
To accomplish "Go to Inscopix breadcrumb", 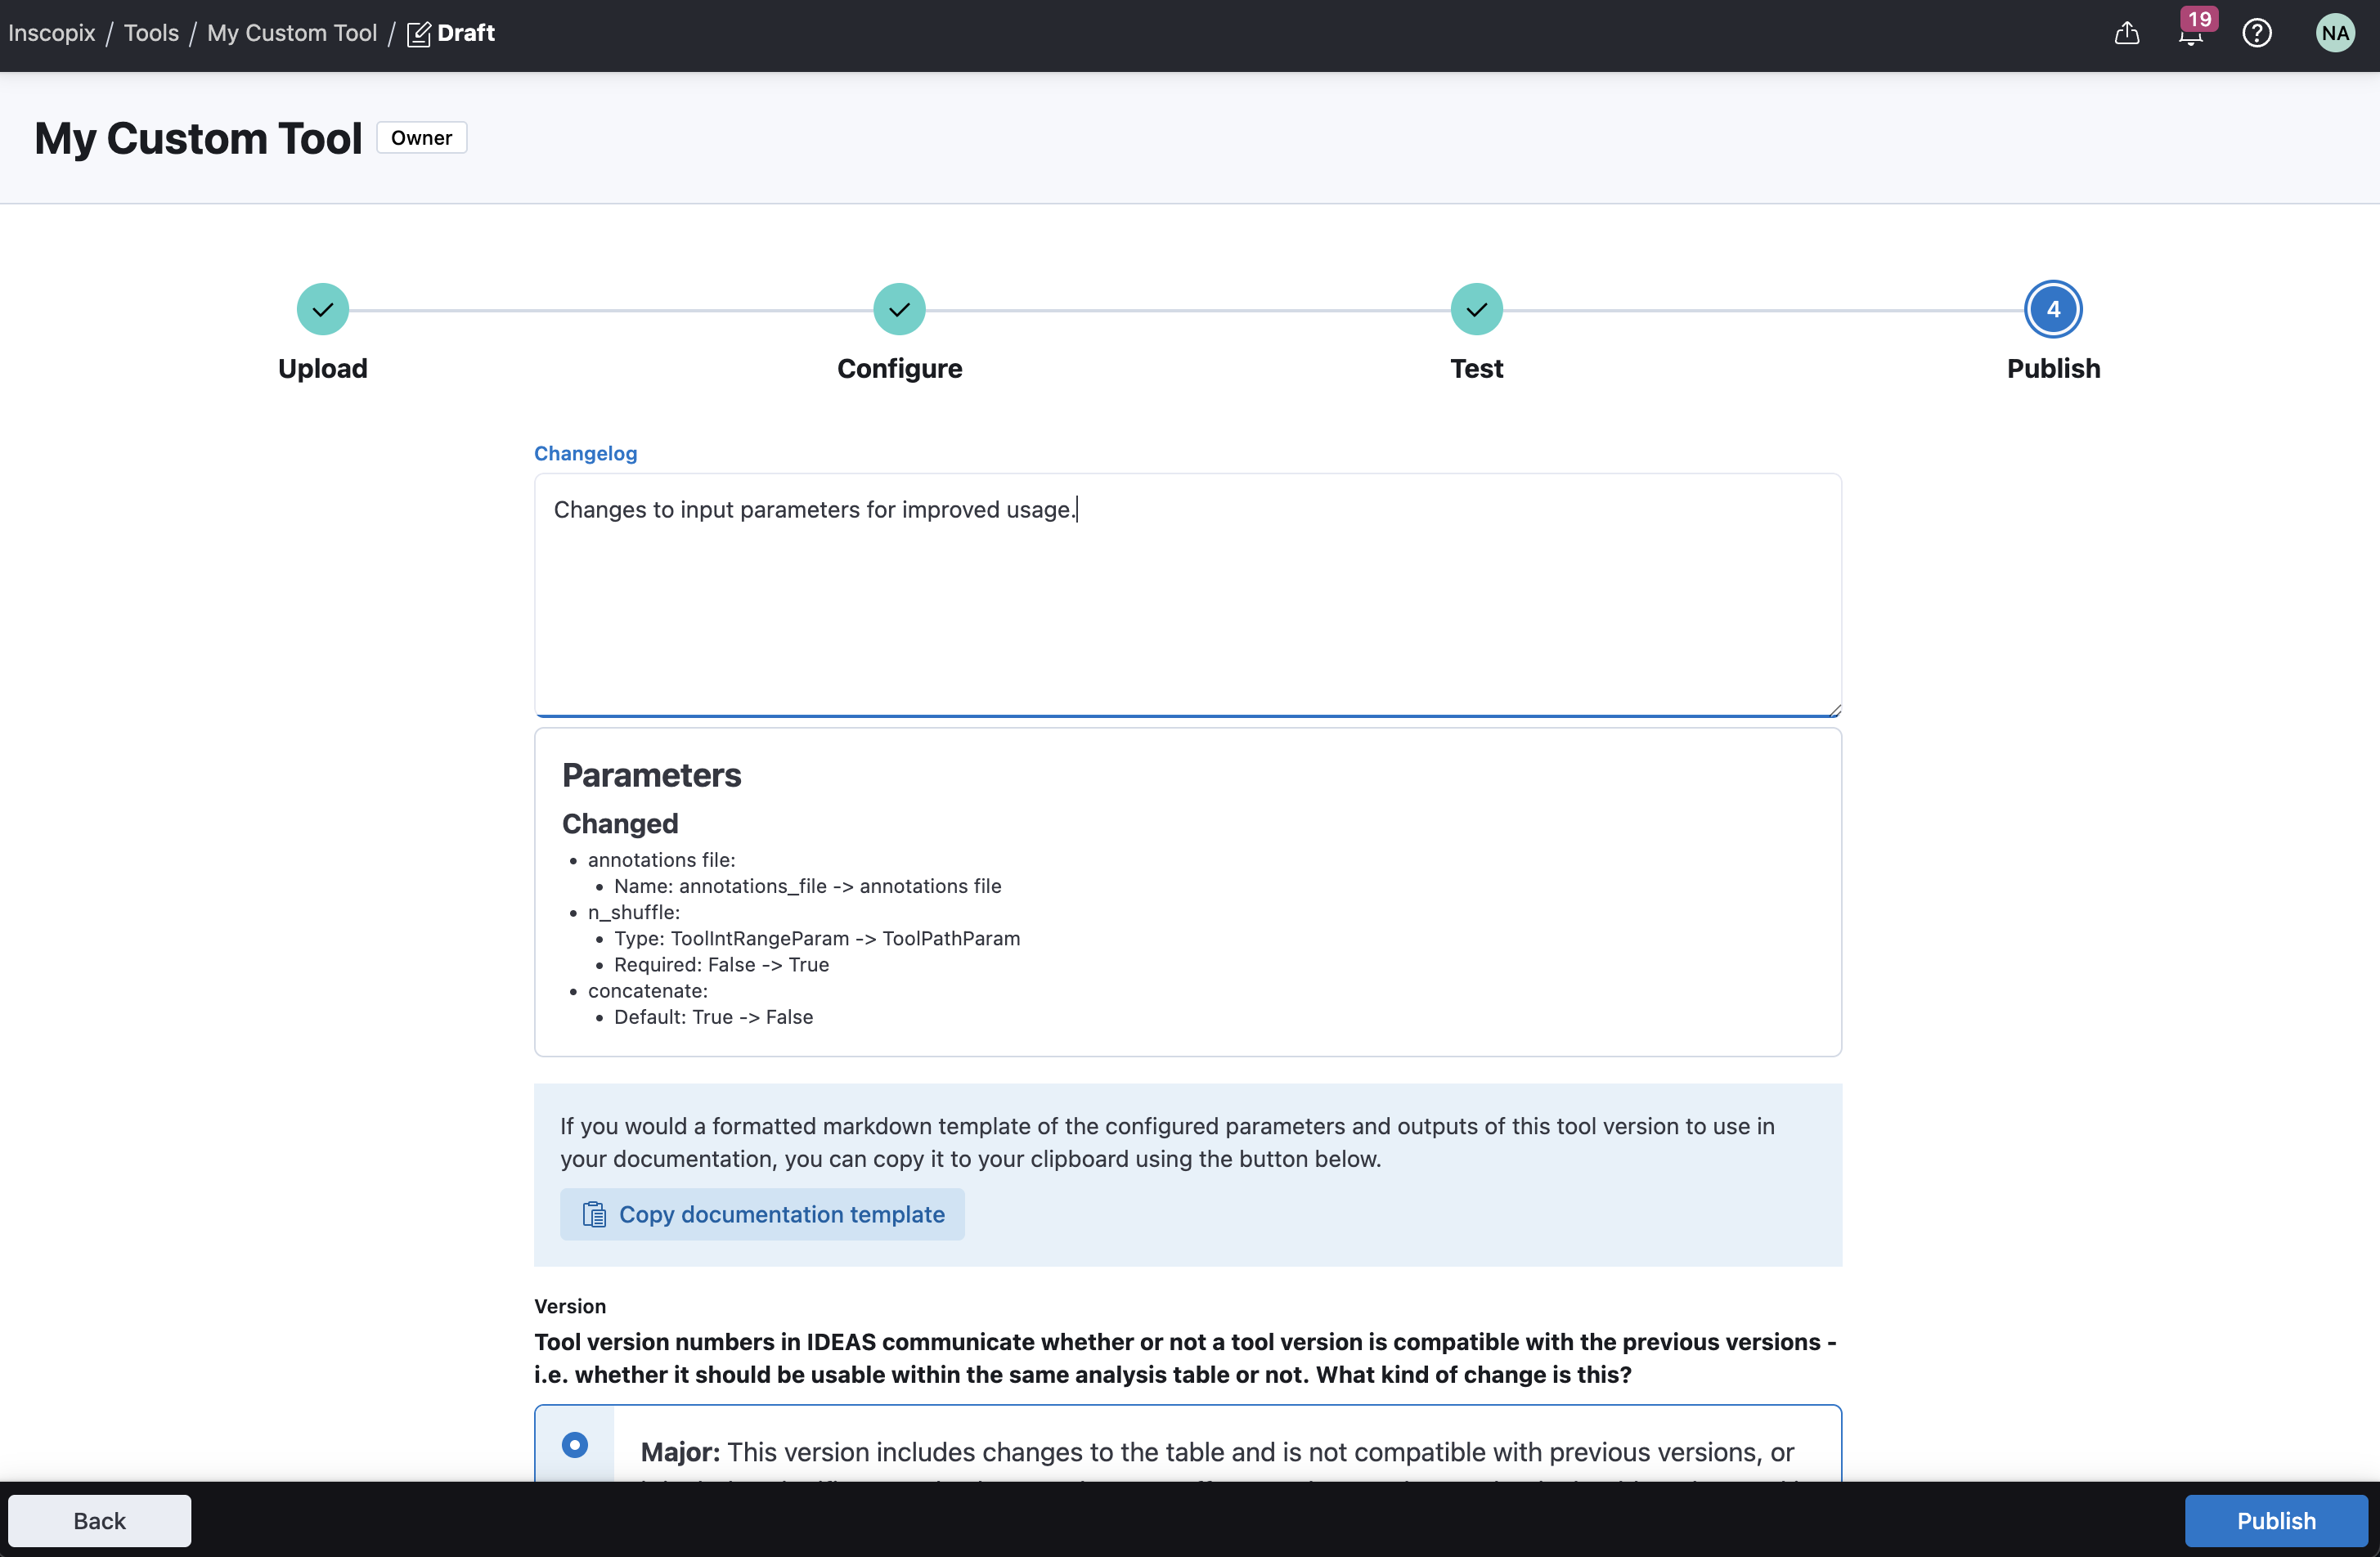I will click(51, 33).
